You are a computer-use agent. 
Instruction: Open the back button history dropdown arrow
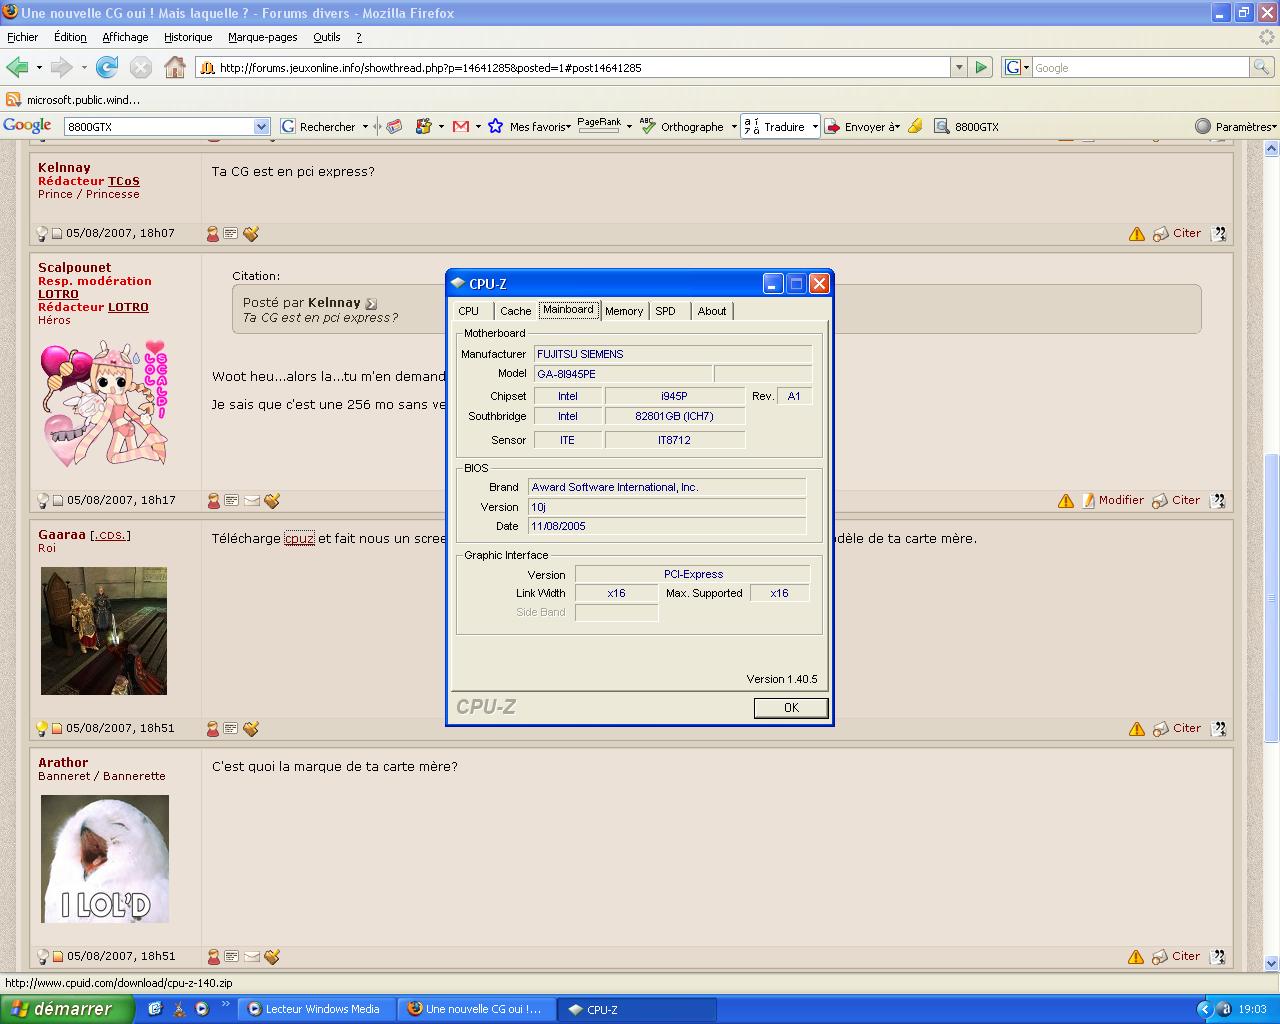click(x=39, y=67)
